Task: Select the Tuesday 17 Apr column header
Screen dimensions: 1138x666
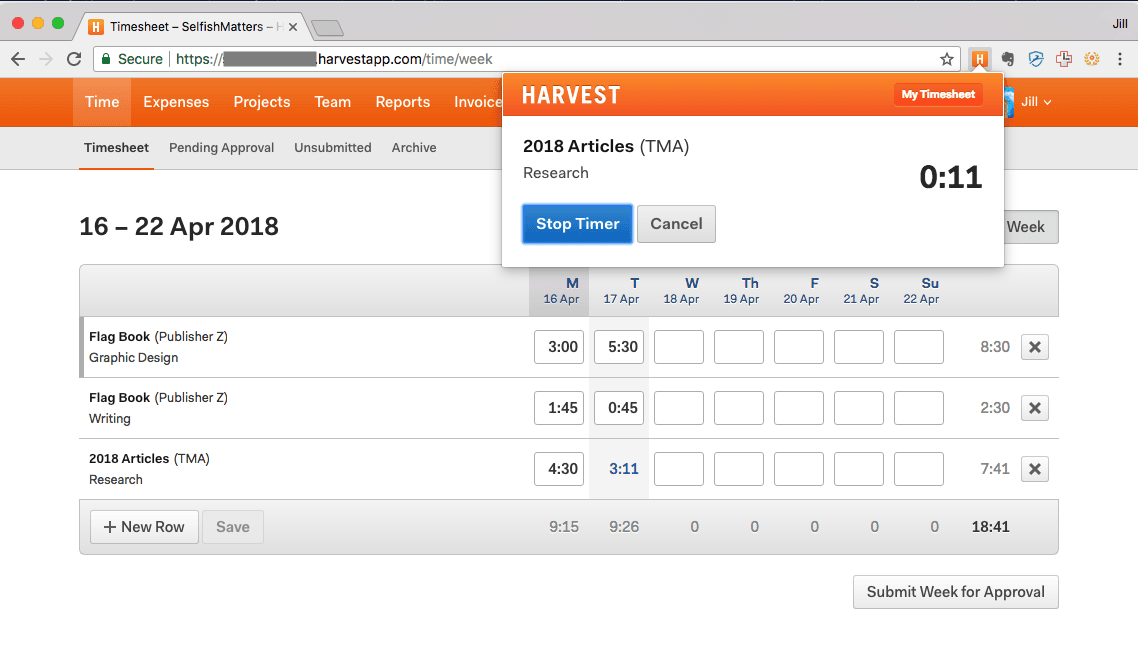Action: (x=621, y=291)
